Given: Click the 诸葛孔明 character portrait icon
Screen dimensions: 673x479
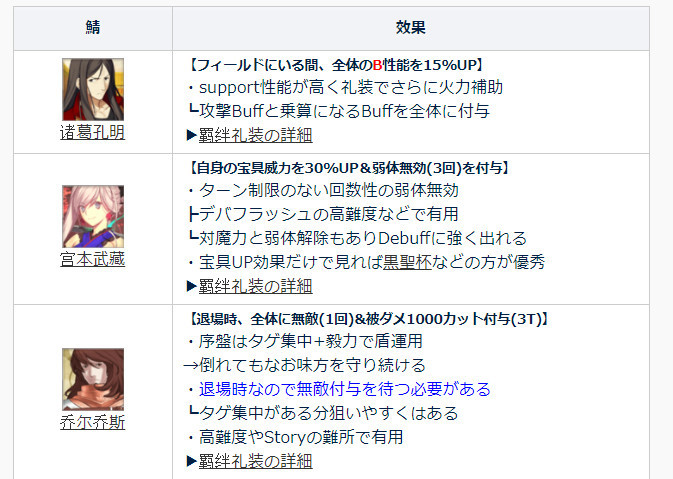Looking at the screenshot, I should pyautogui.click(x=93, y=89).
